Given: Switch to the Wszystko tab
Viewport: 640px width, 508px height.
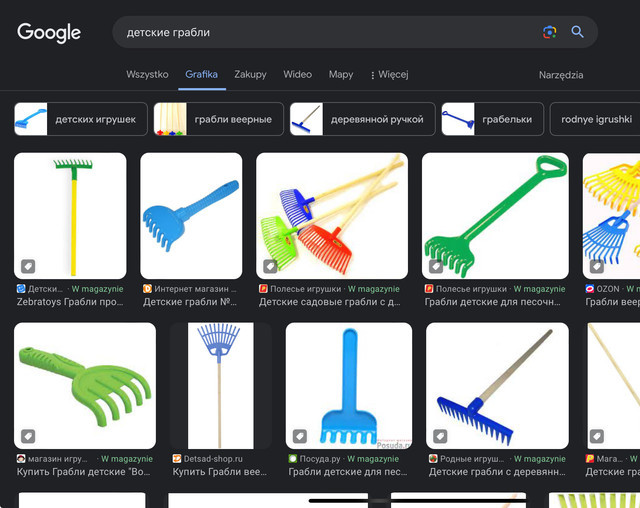Looking at the screenshot, I should [x=147, y=75].
